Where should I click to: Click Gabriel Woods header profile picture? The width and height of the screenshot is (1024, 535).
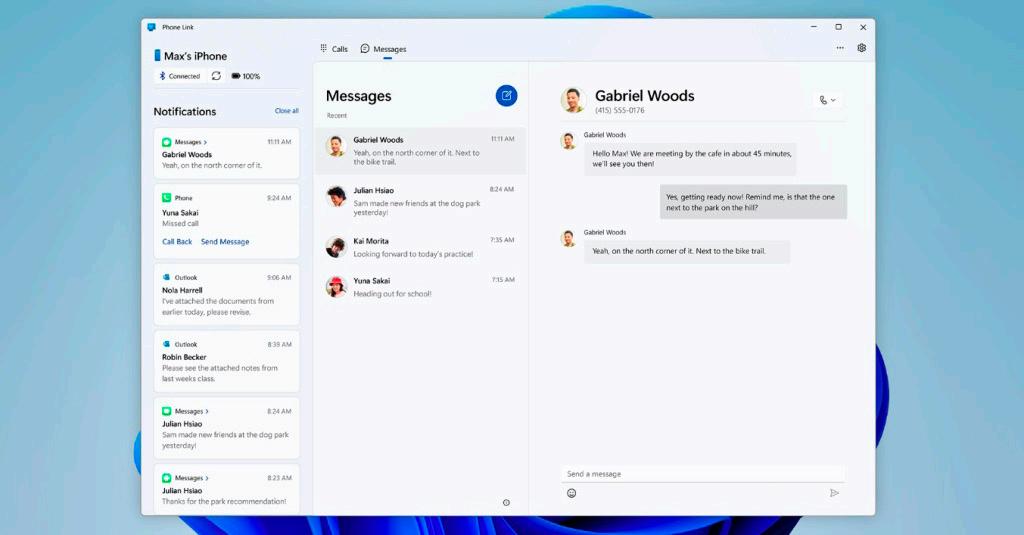tap(573, 100)
